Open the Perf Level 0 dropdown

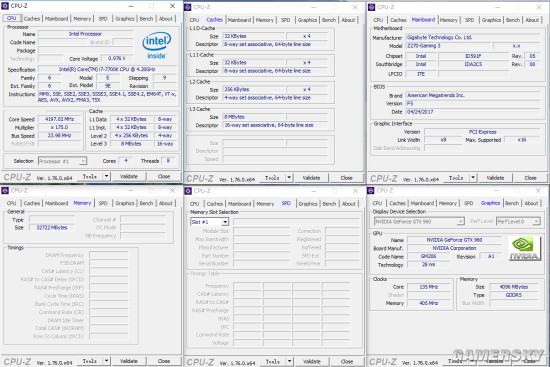coord(536,221)
